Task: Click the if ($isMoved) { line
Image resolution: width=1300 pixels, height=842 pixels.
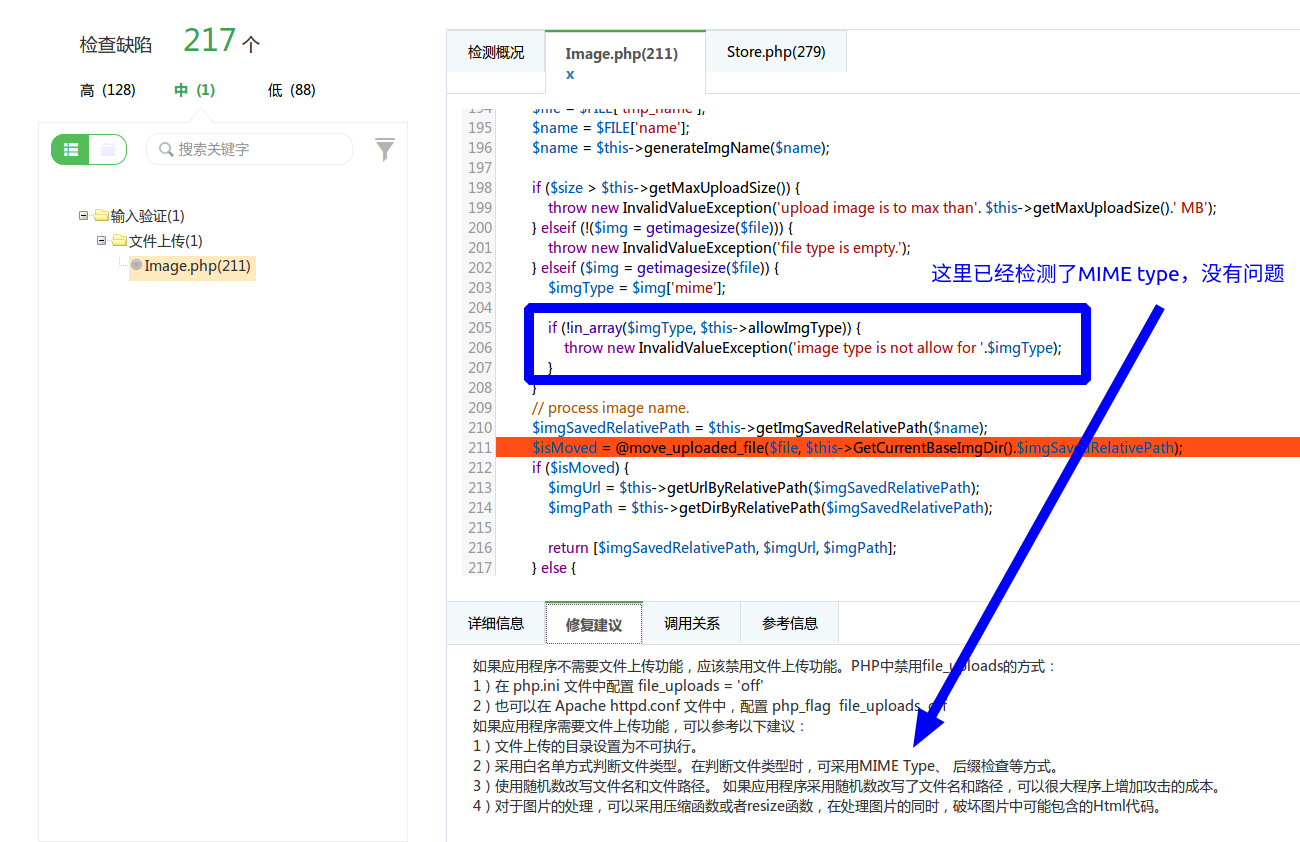Action: point(581,468)
